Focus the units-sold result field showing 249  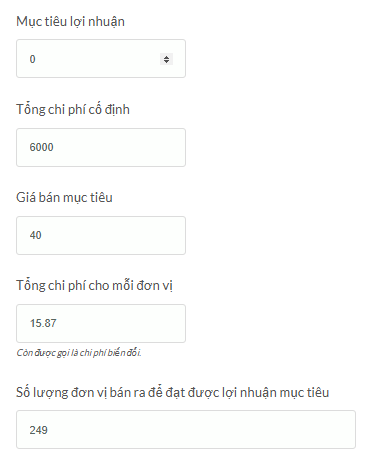pyautogui.click(x=186, y=429)
